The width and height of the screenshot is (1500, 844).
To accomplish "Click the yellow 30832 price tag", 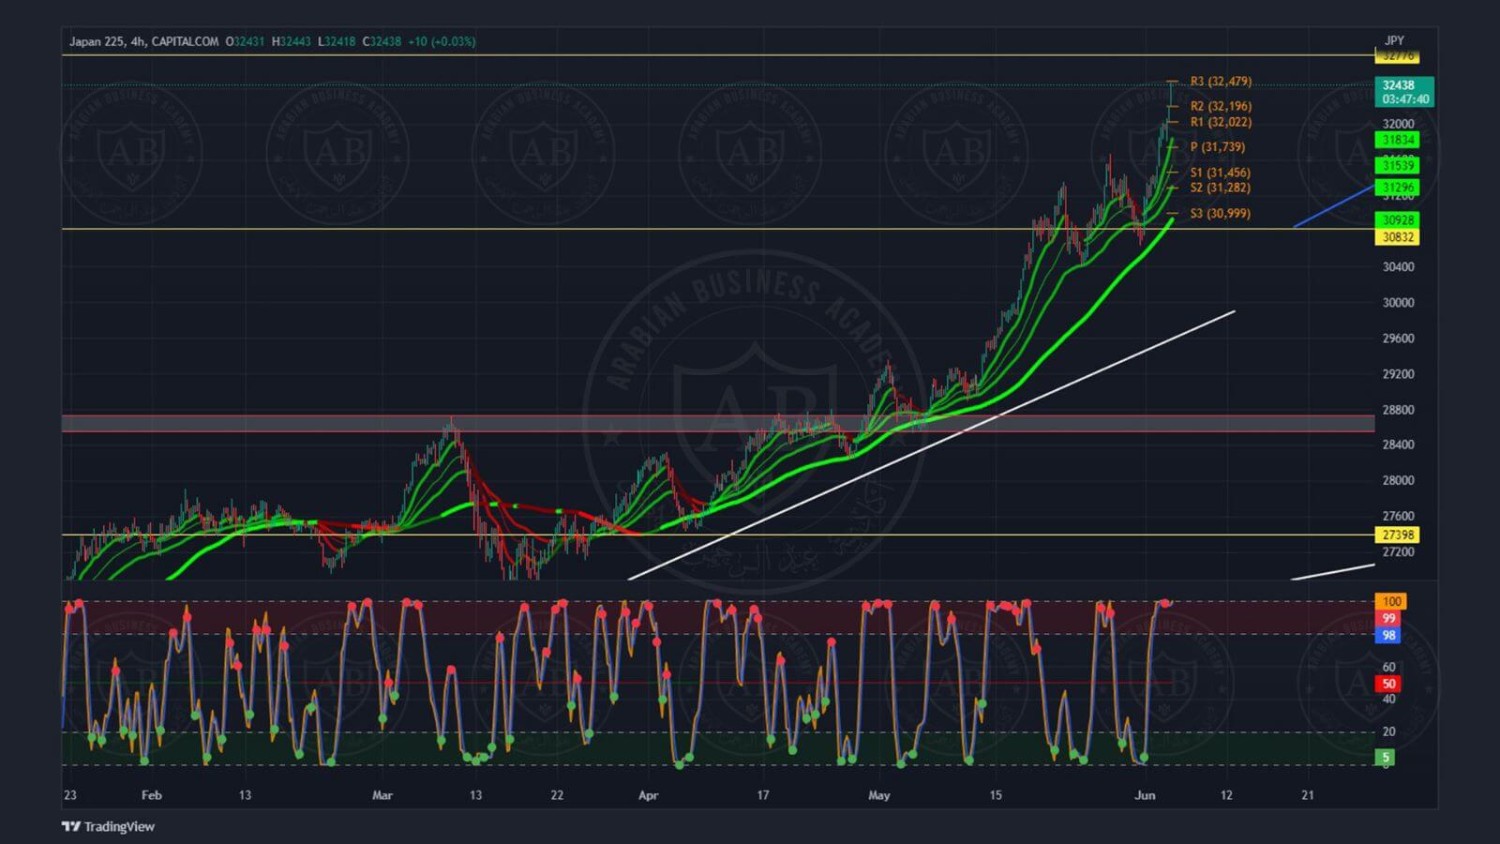I will 1397,237.
